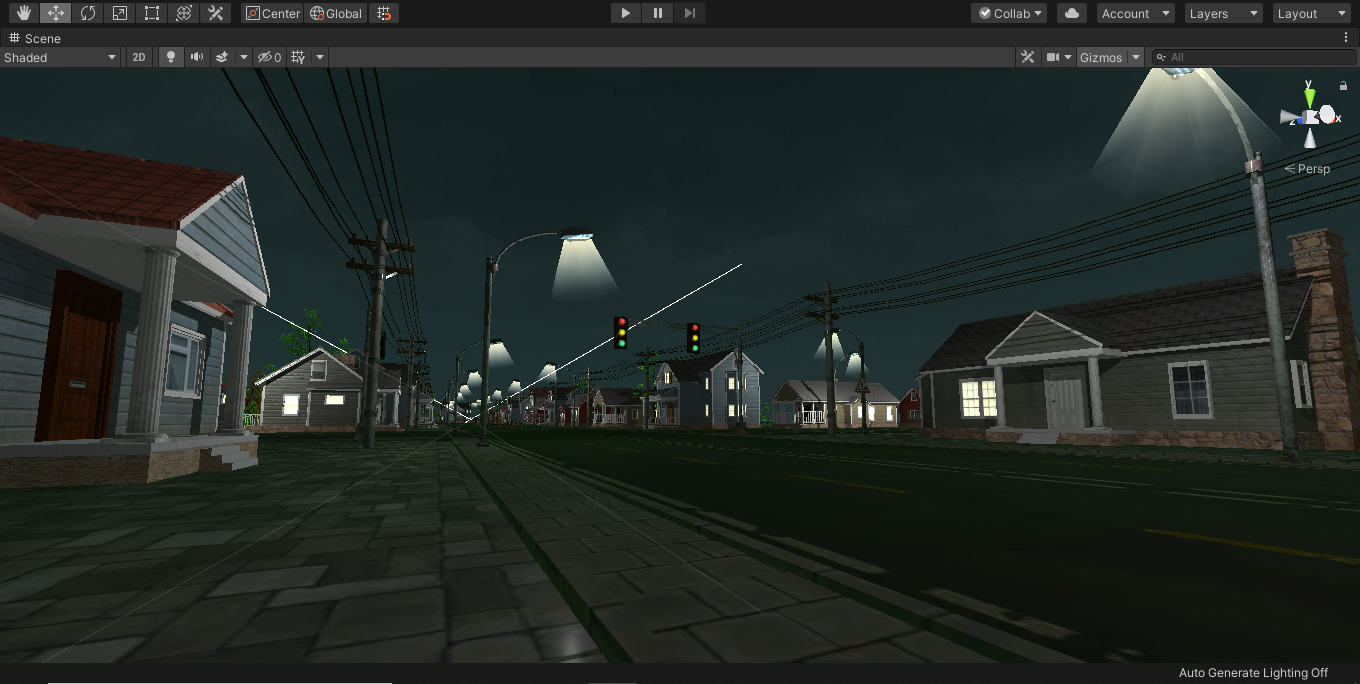The height and width of the screenshot is (684, 1360).
Task: Toggle 2D view mode
Action: point(139,57)
